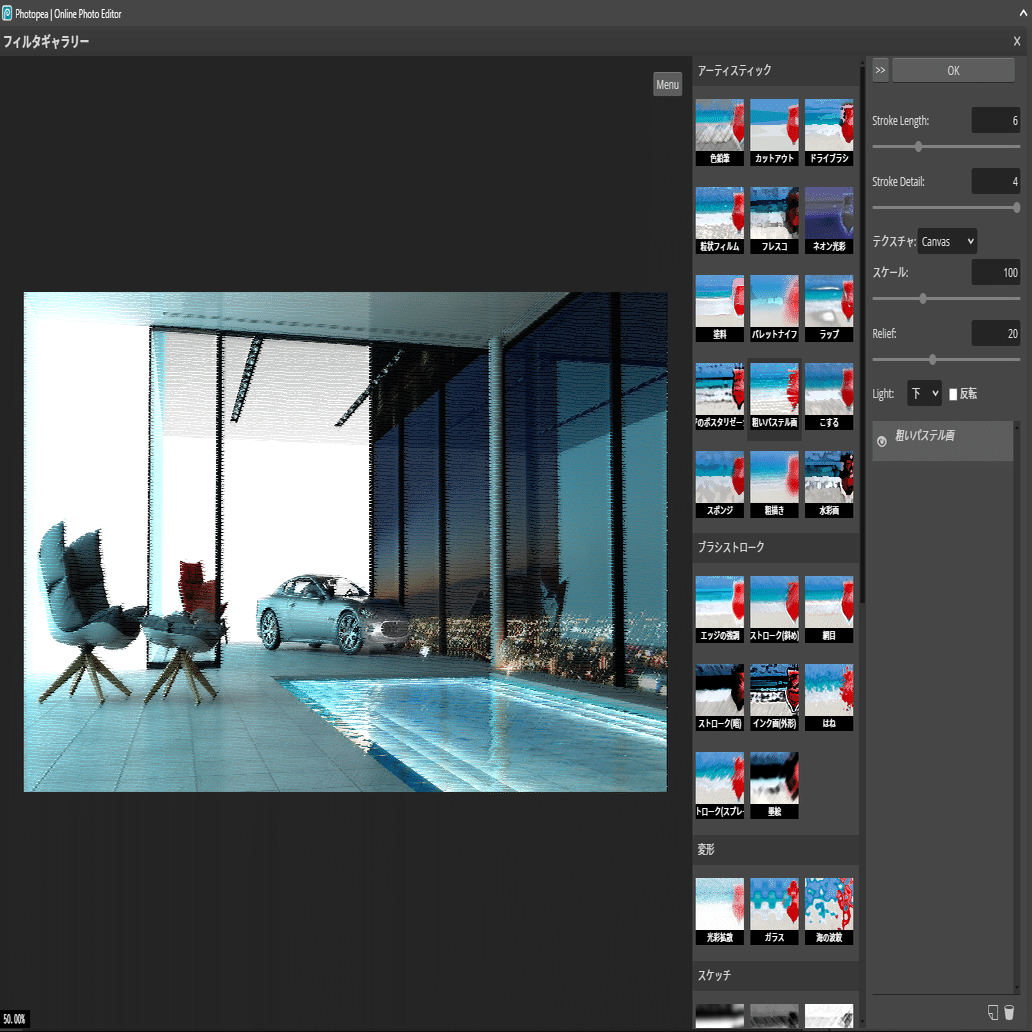Apply the ラップ filter thumbnail
1032x1032 pixels.
[x=829, y=308]
